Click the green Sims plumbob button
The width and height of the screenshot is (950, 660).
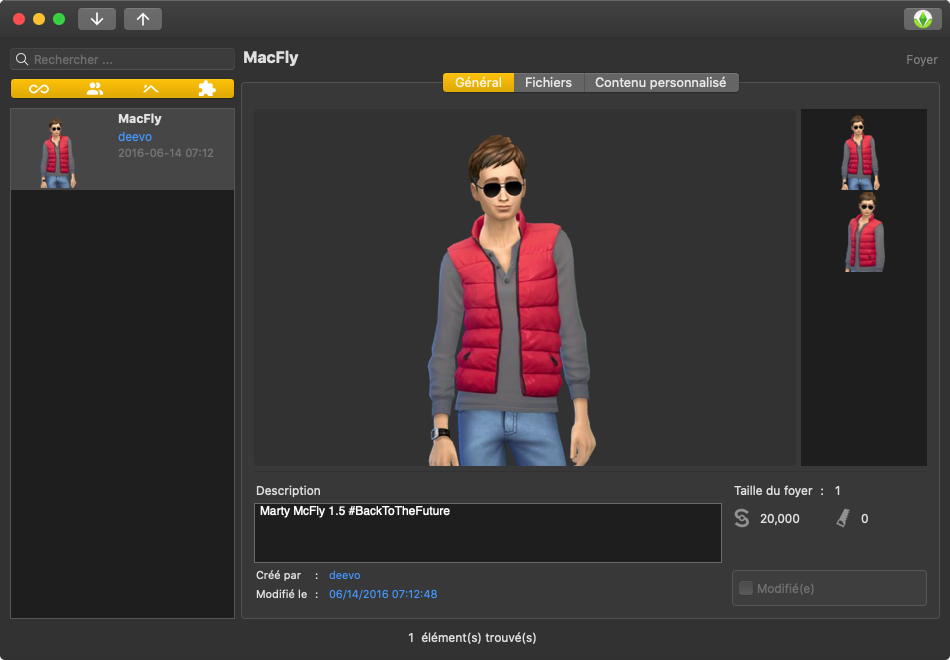pyautogui.click(x=922, y=19)
